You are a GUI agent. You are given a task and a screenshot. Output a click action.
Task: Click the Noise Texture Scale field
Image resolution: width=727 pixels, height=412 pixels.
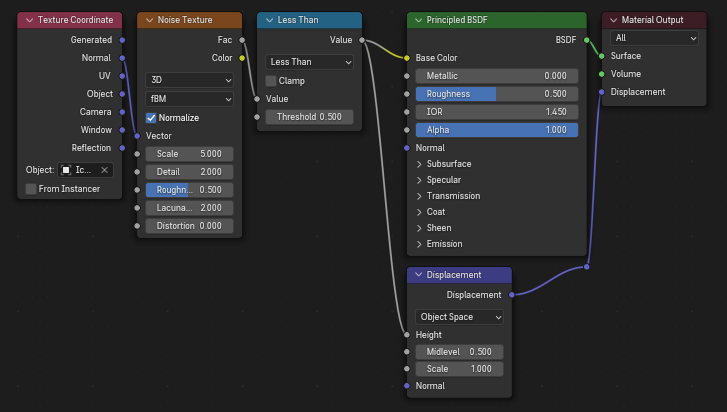[x=189, y=154]
